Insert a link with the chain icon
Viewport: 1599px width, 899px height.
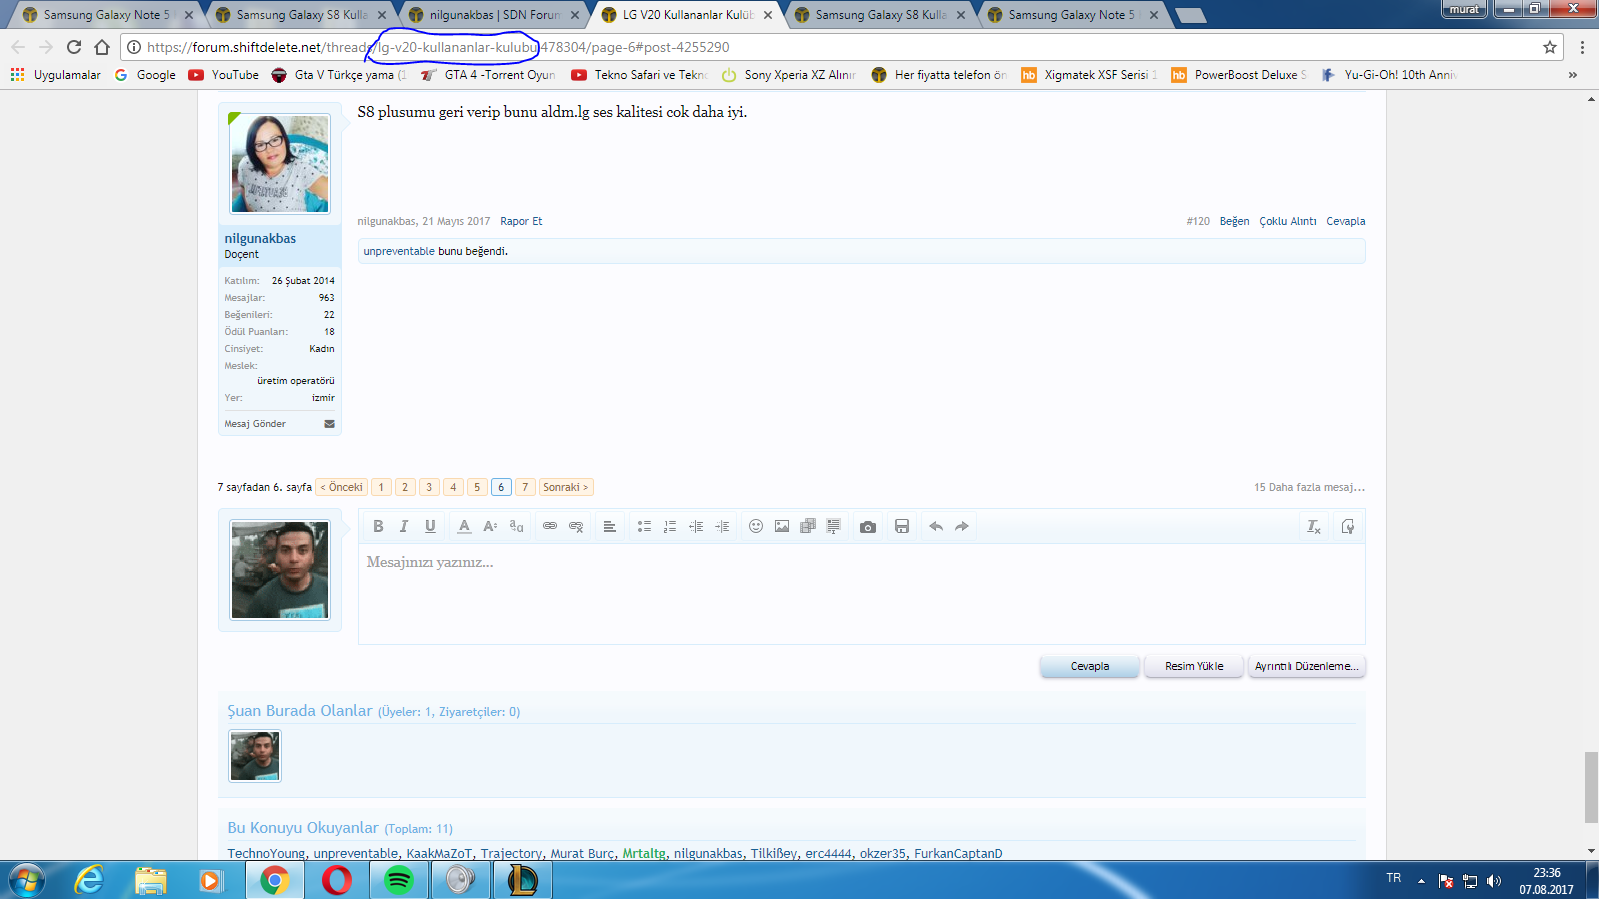[550, 526]
